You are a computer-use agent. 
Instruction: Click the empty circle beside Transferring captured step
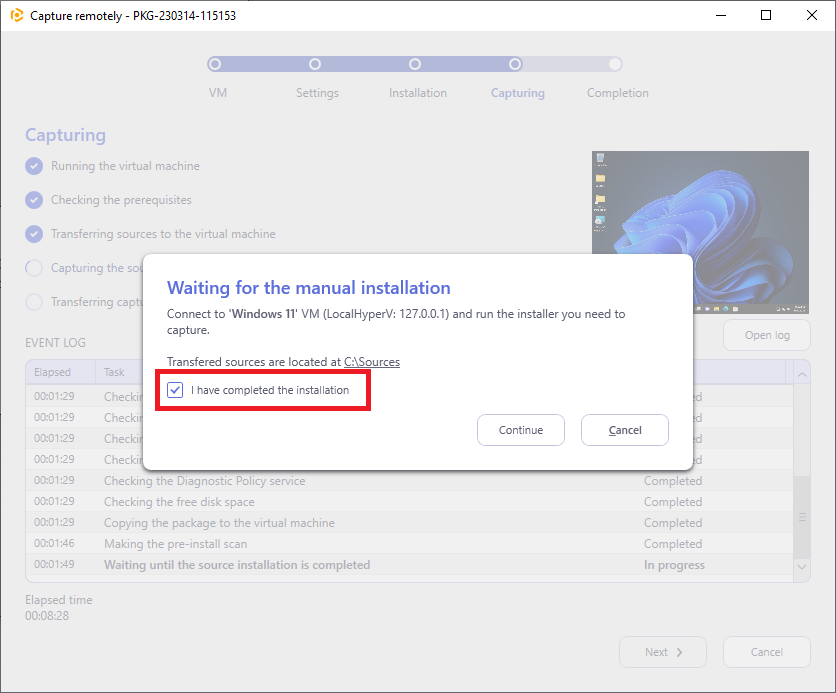[34, 302]
